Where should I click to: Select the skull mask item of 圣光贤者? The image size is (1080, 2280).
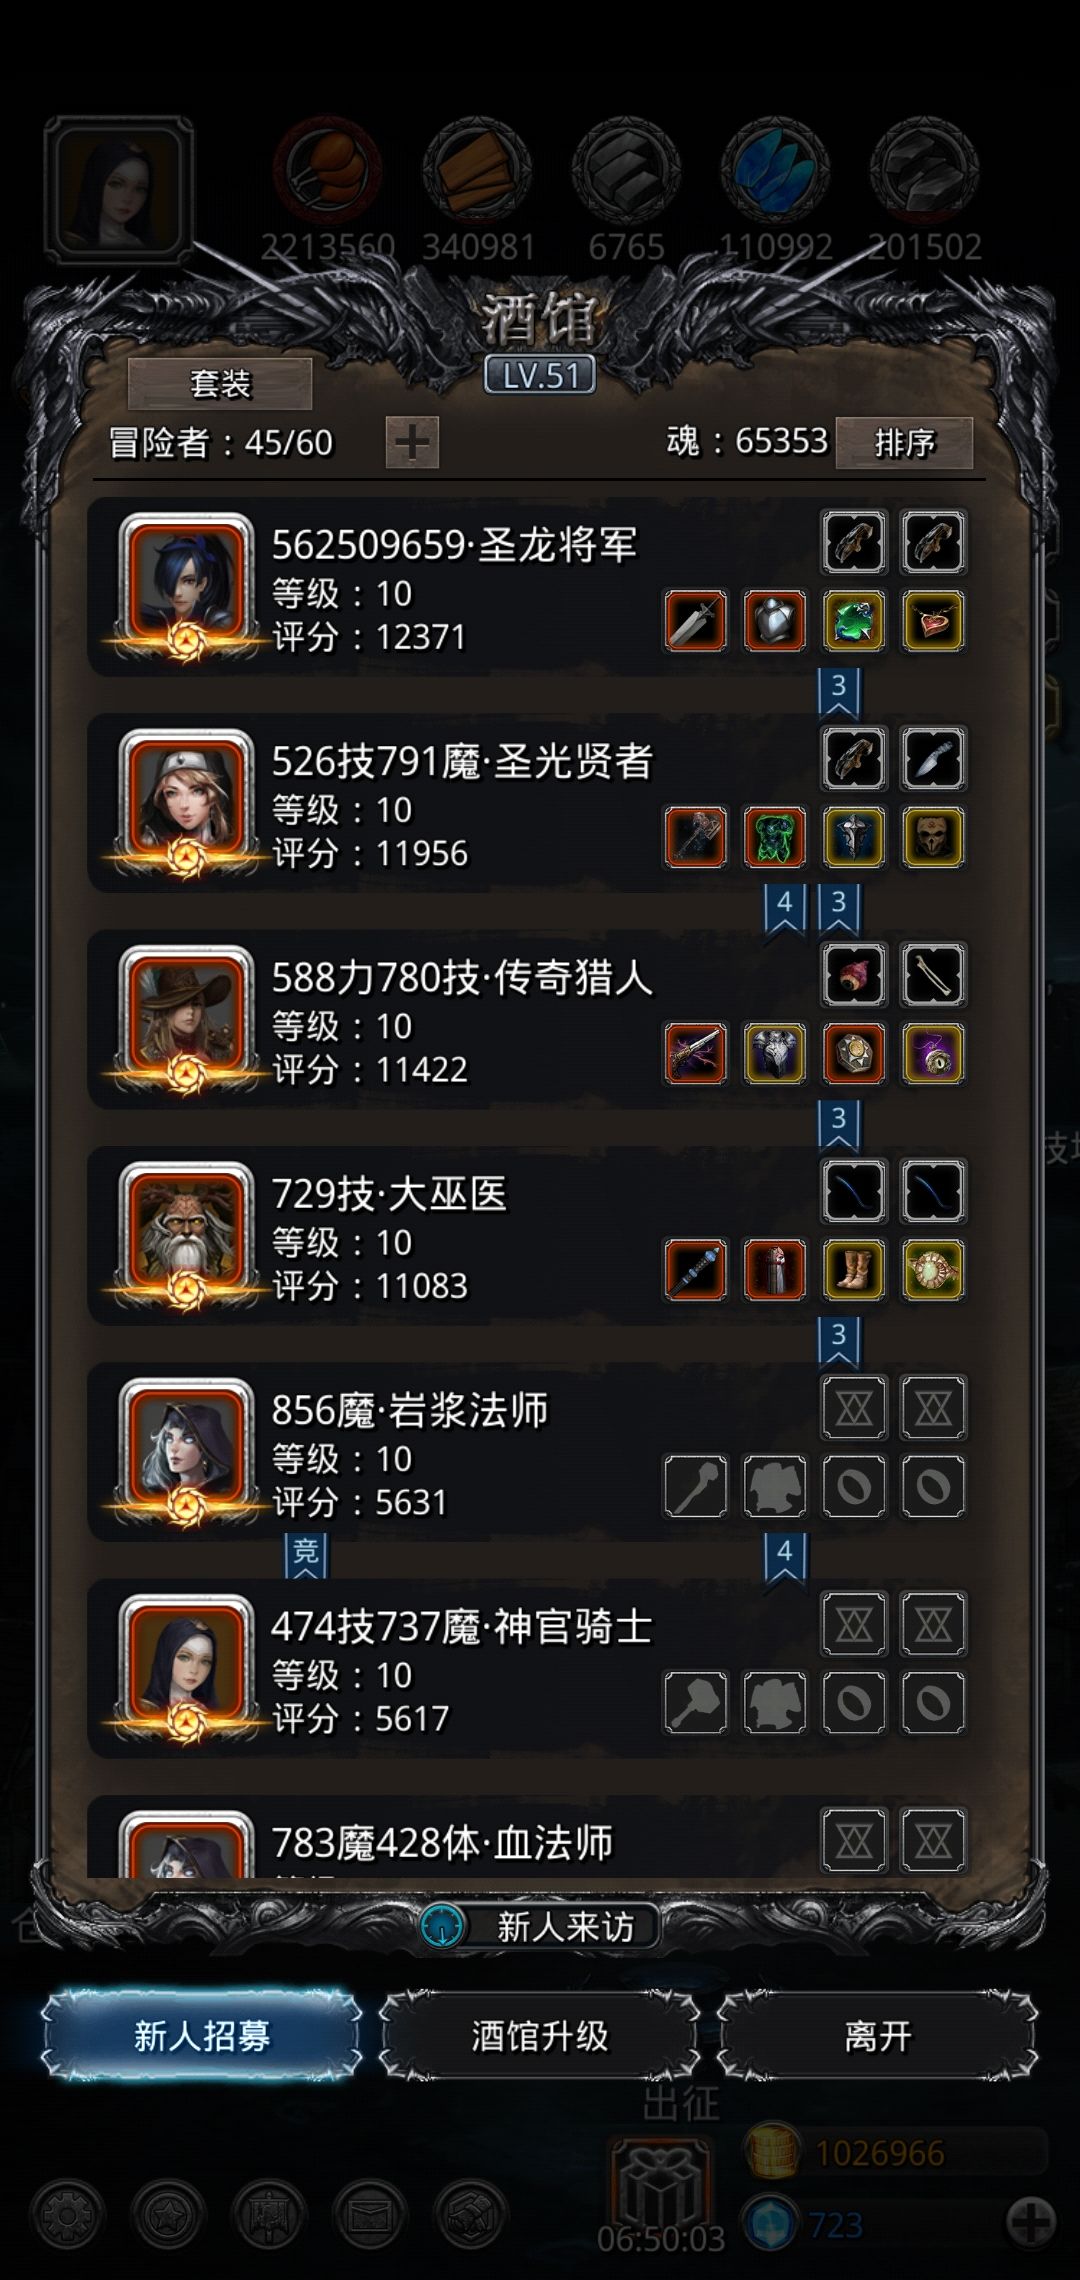933,837
